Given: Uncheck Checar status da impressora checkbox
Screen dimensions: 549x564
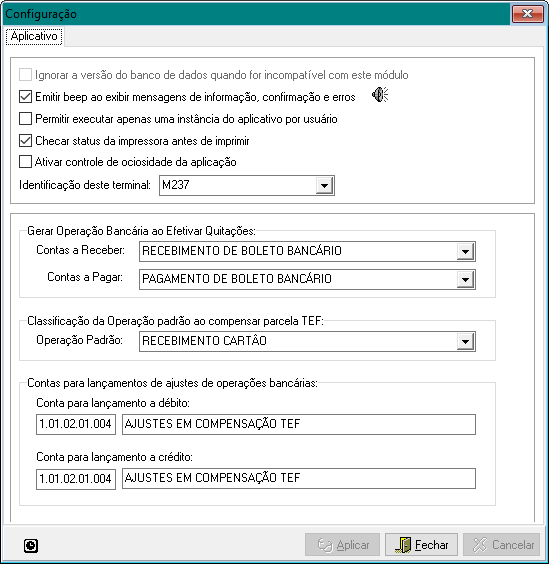Looking at the screenshot, I should point(25,141).
